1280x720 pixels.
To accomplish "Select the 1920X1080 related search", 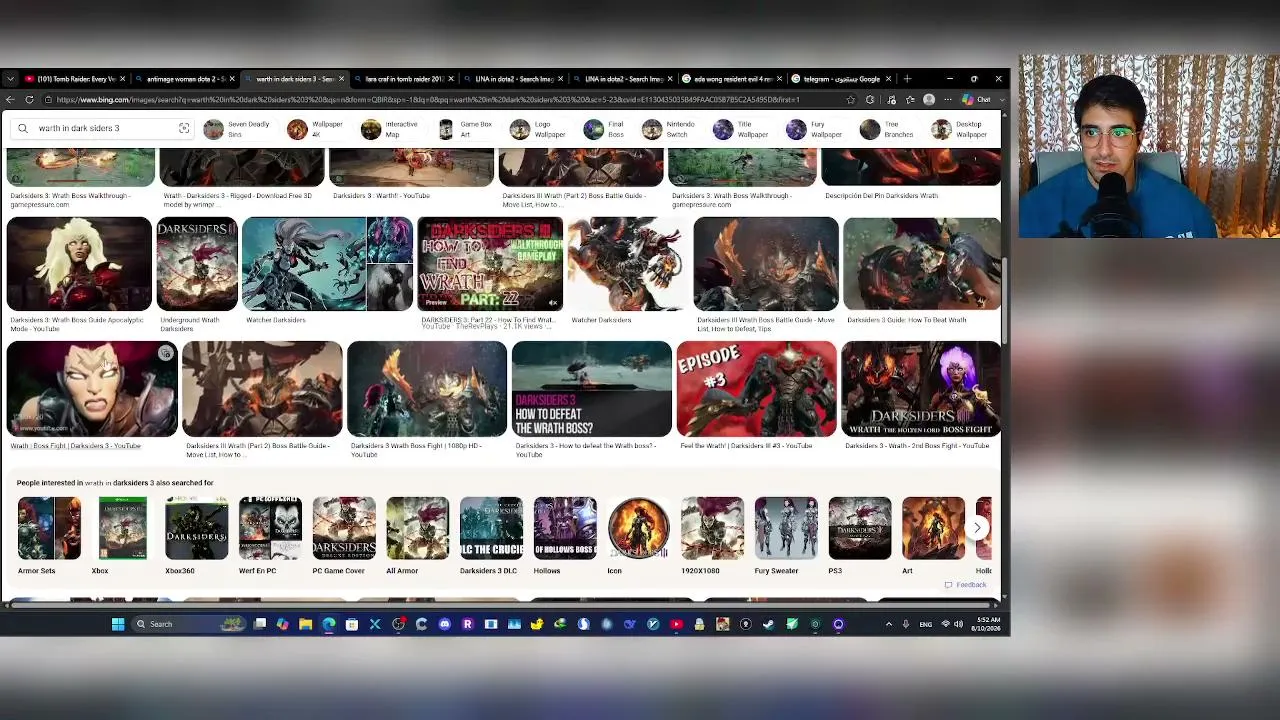I will 712,537.
